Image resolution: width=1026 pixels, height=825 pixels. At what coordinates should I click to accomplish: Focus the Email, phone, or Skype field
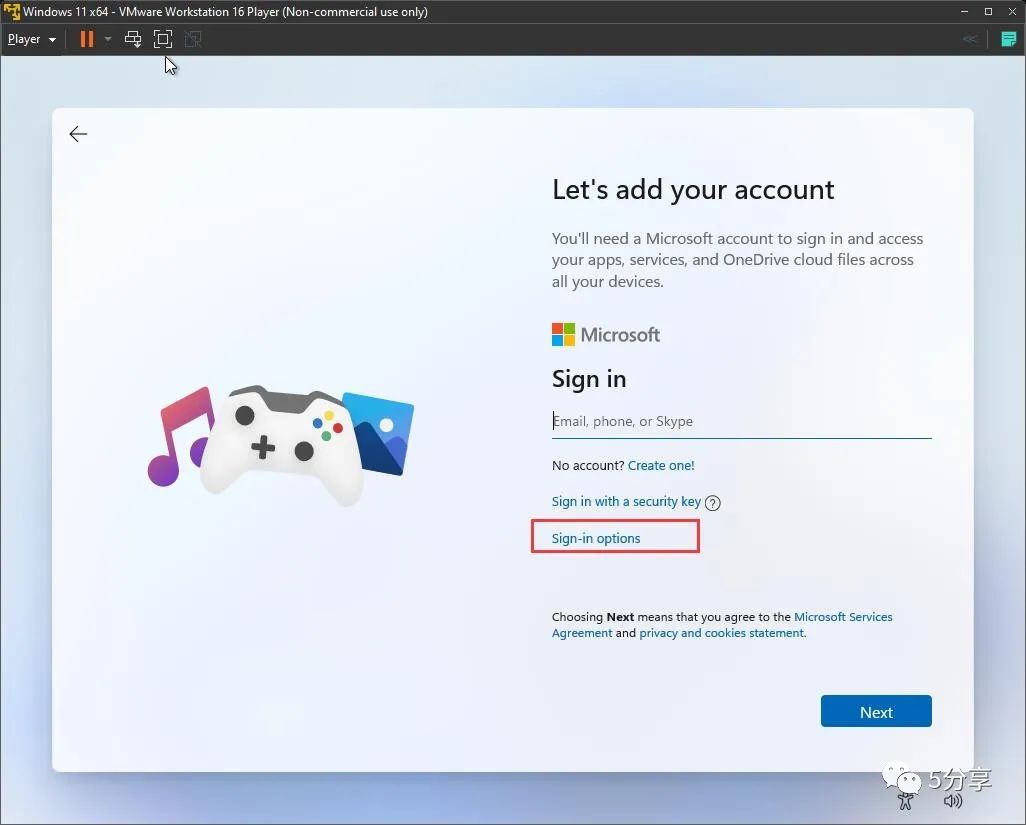[741, 421]
